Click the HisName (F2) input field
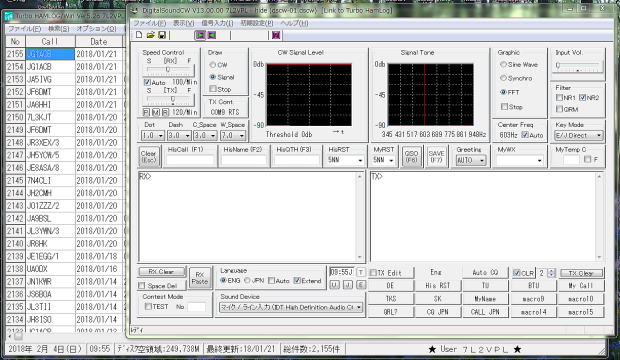 click(244, 160)
